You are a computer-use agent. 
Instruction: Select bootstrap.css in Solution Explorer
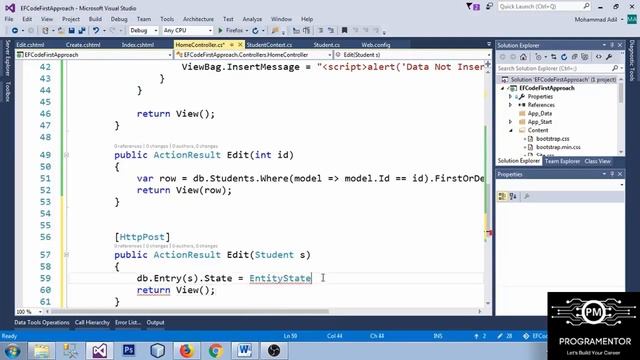553,139
